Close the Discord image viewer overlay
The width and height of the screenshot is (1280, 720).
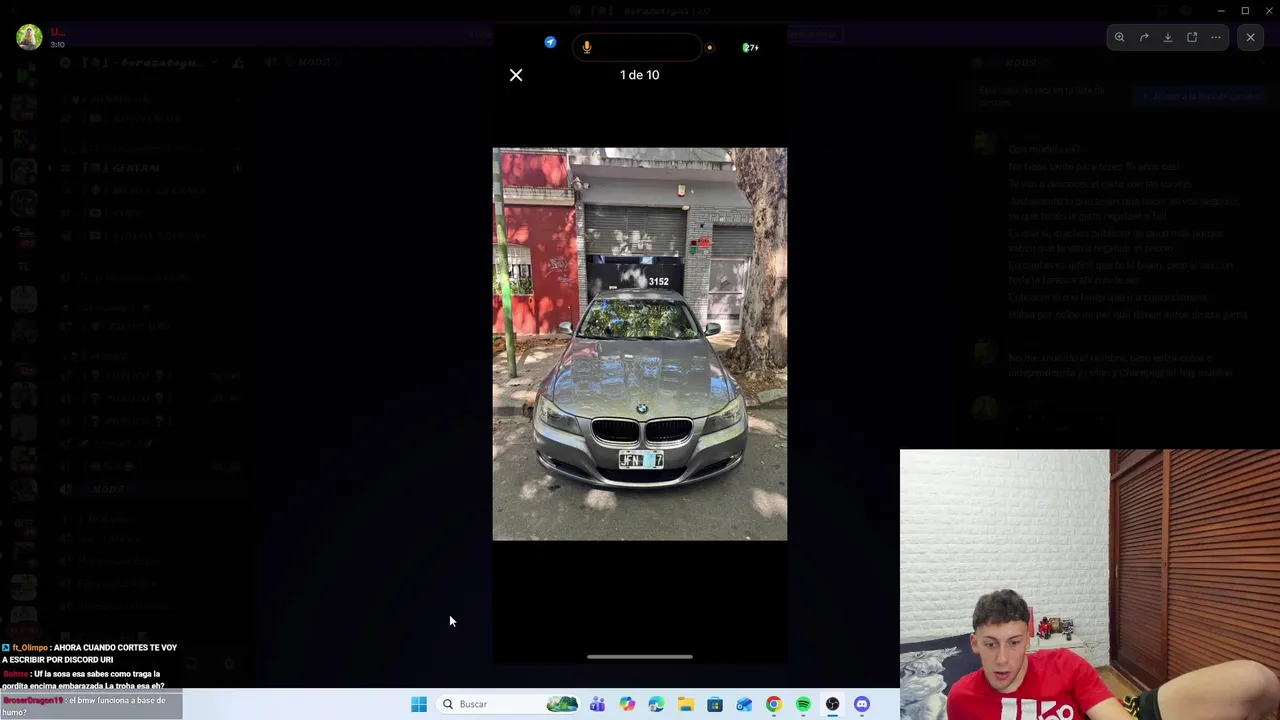pyautogui.click(x=1250, y=37)
